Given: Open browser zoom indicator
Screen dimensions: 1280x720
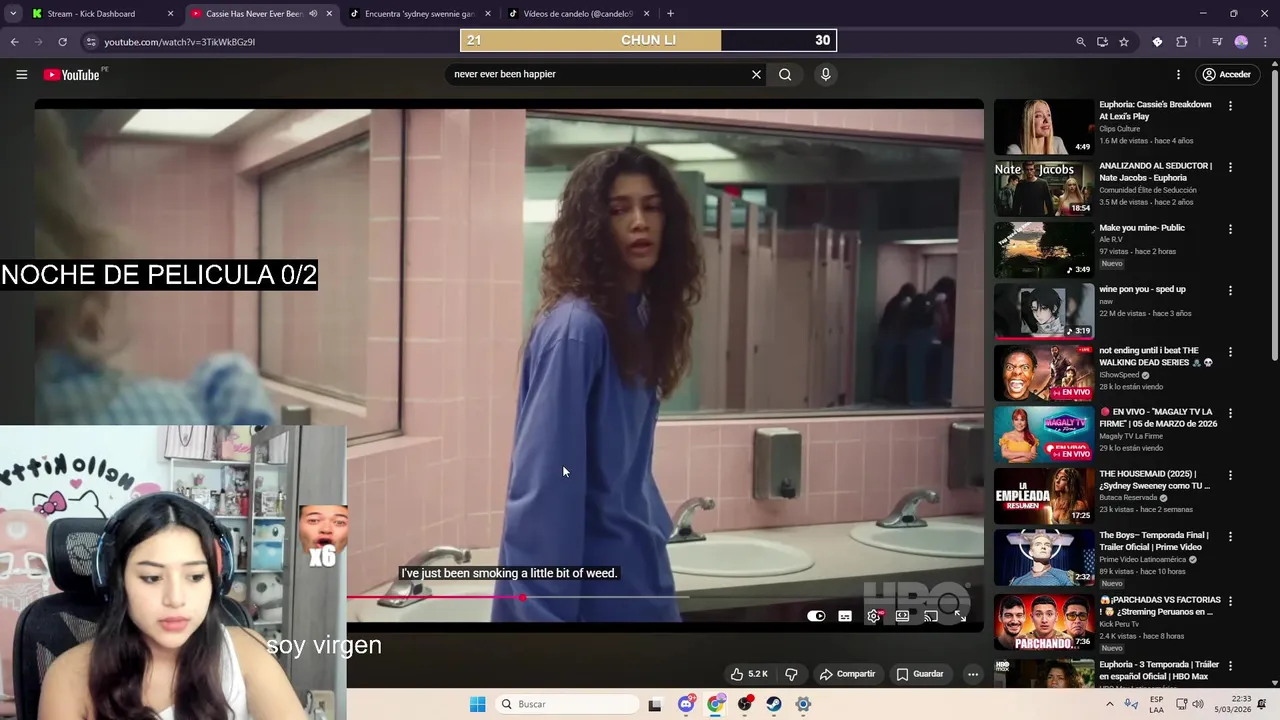Looking at the screenshot, I should coord(1081,41).
